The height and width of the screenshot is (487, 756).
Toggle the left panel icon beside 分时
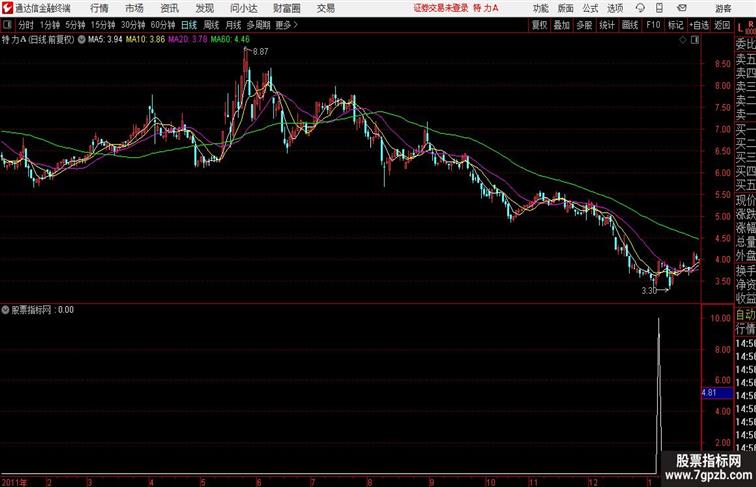[x=7, y=25]
